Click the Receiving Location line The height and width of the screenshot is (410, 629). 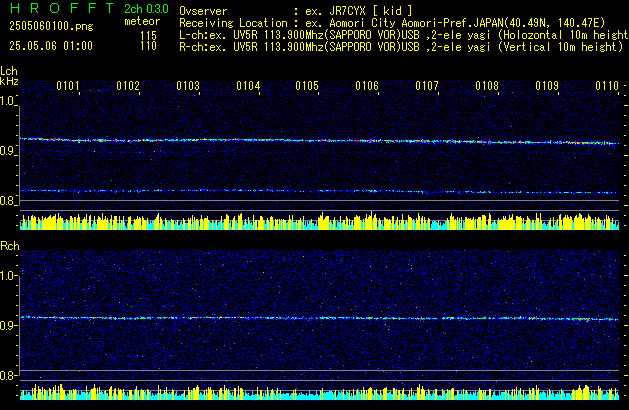click(392, 23)
